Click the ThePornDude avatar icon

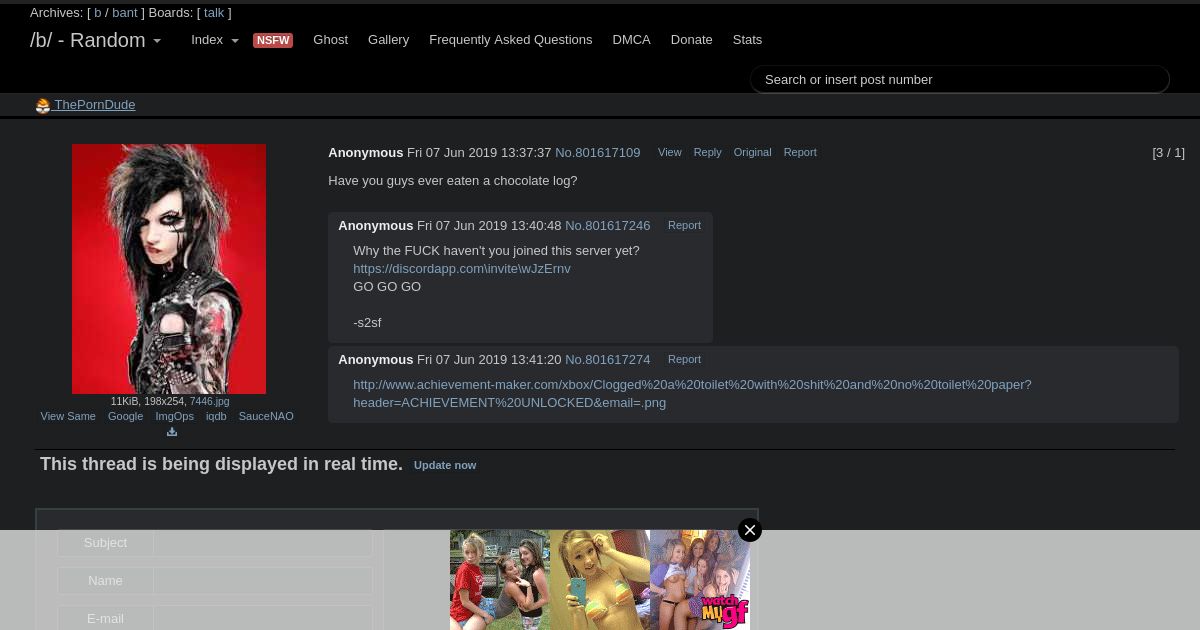click(43, 106)
